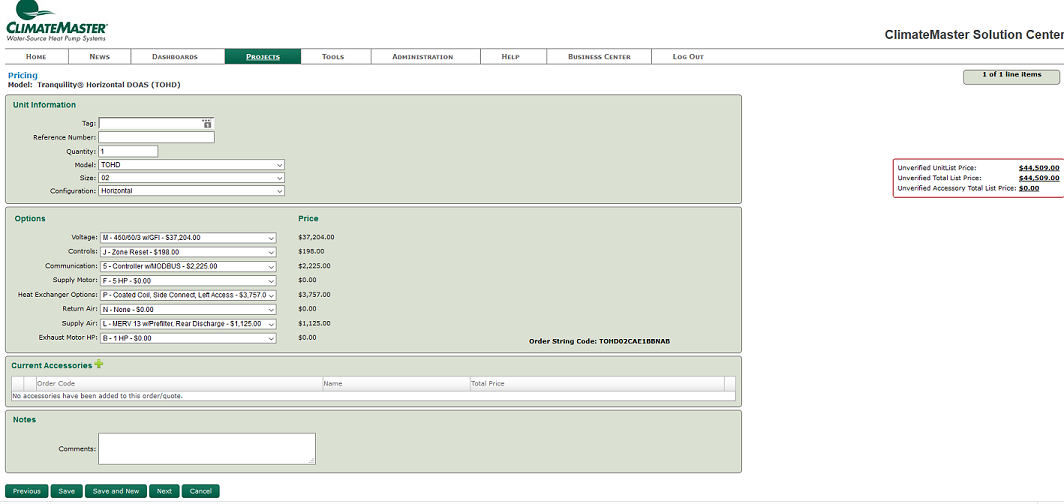Screen dimensions: 1064x504
Task: Click the $2,225.00 communication price value
Action: point(314,267)
